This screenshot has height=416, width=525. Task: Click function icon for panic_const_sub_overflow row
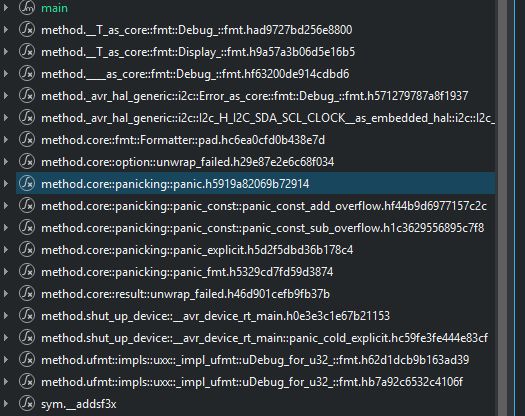[27, 228]
